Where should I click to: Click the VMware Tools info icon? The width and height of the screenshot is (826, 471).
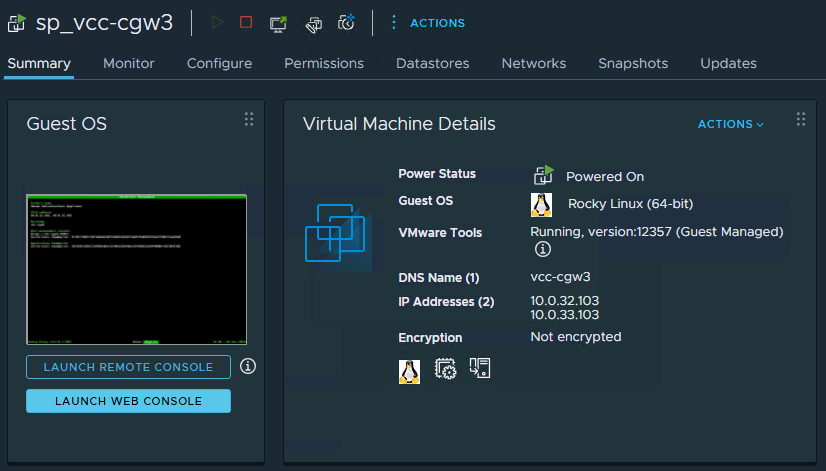[543, 249]
